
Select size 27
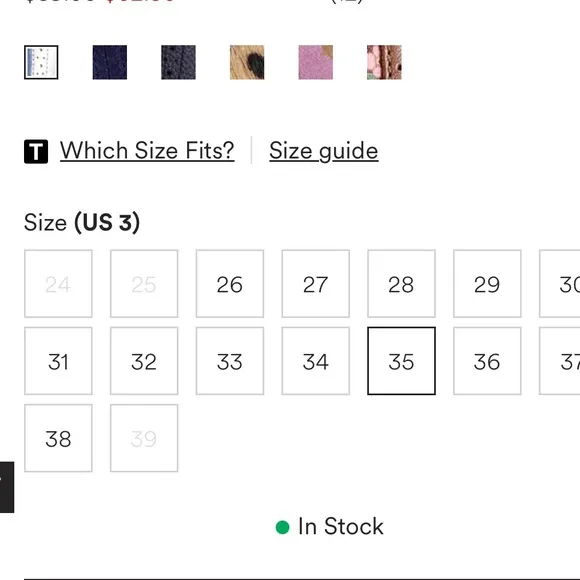(316, 284)
